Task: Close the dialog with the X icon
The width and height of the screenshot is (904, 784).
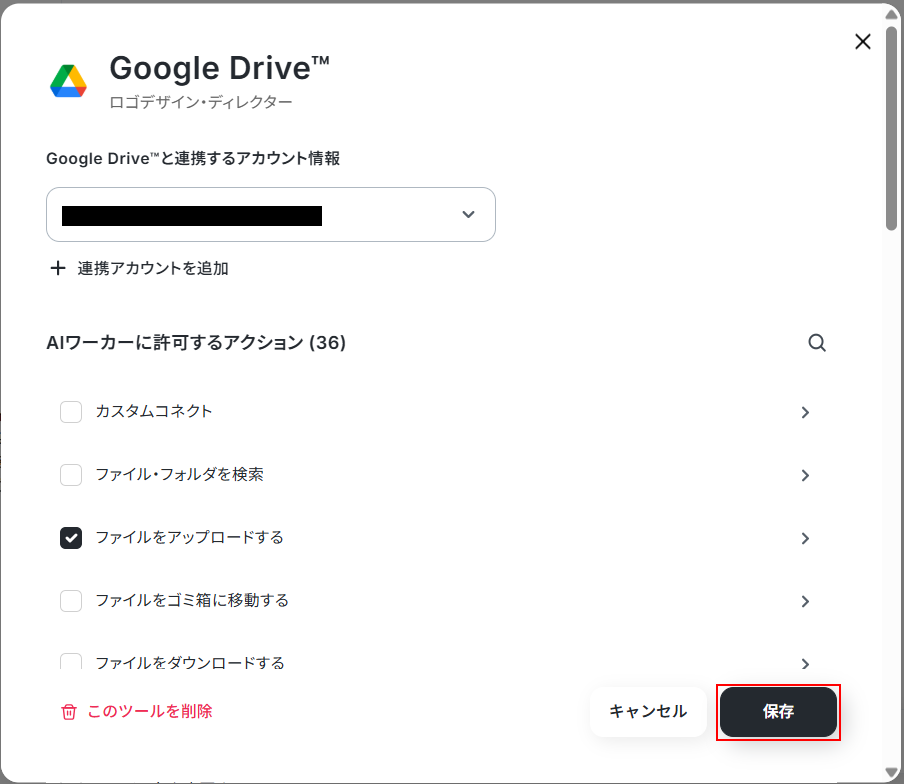Action: (862, 42)
